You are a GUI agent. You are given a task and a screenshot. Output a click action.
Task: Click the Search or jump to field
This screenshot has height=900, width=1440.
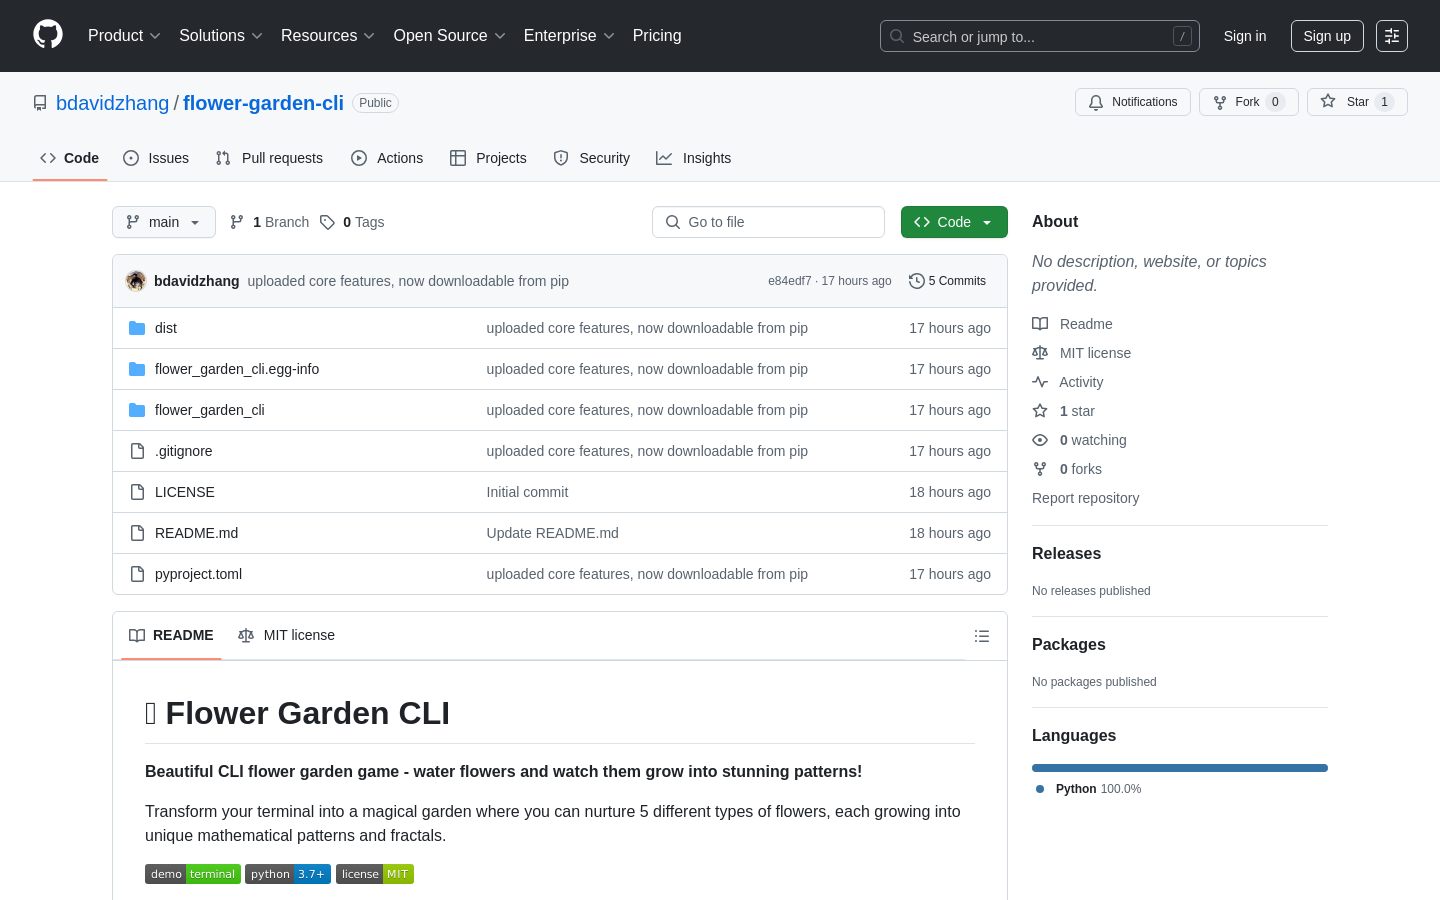click(x=1040, y=36)
